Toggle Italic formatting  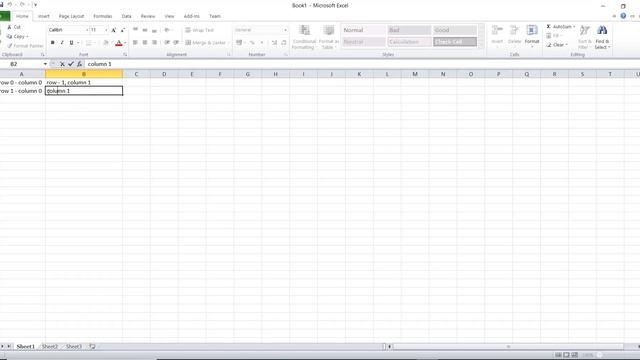tap(62, 42)
